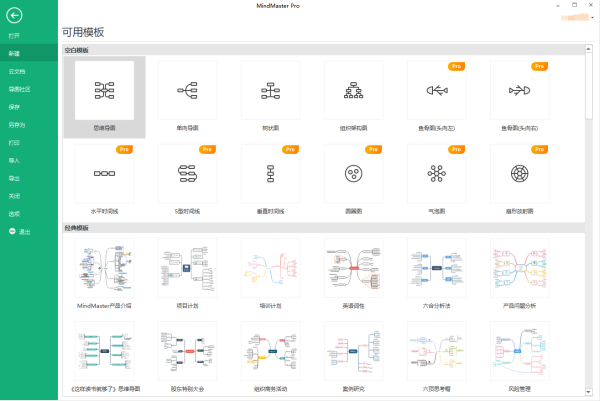This screenshot has width=600, height=401.
Task: Click the vertical scrollbar thumb
Action: [589, 86]
